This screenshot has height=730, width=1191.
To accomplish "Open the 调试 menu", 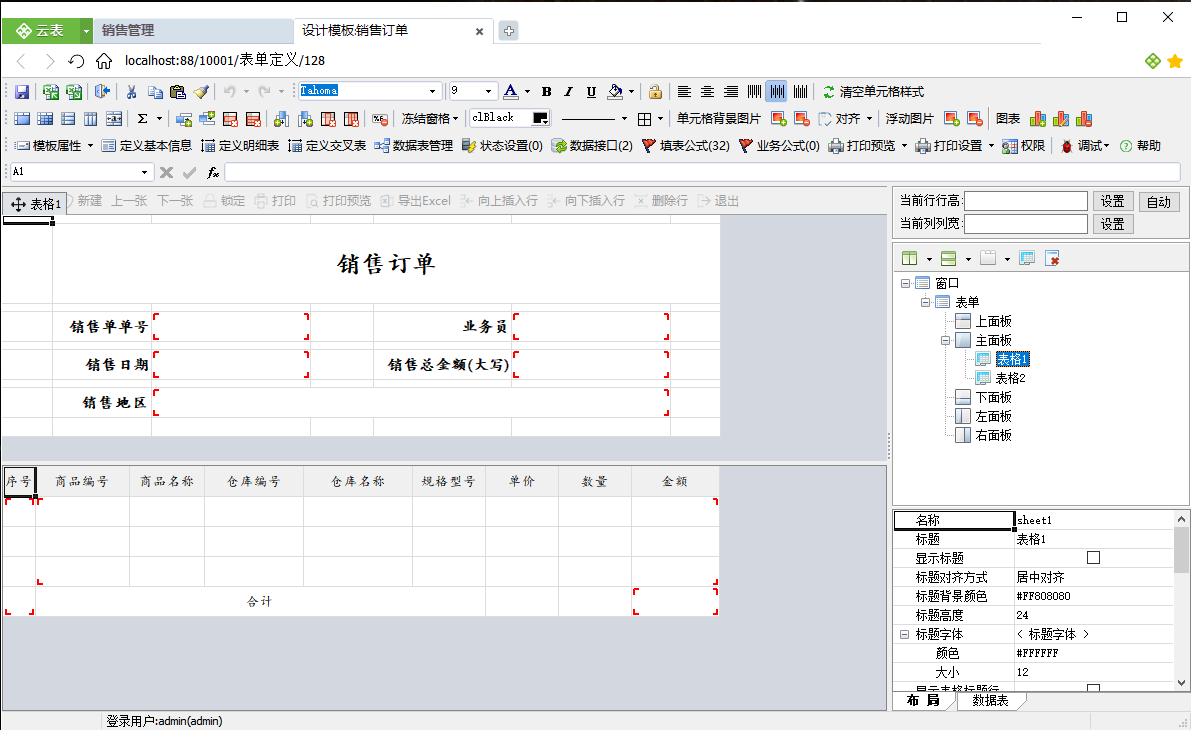I will pos(1085,146).
